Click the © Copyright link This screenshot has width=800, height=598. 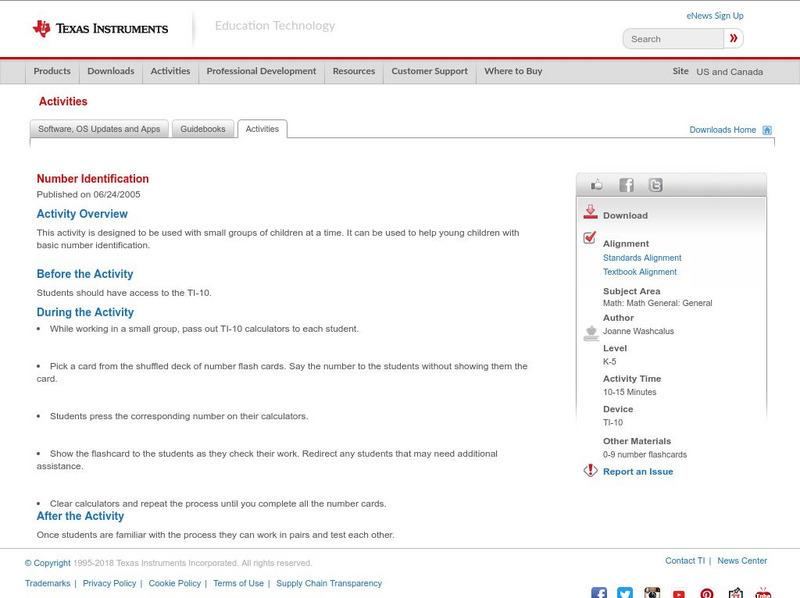coord(47,563)
